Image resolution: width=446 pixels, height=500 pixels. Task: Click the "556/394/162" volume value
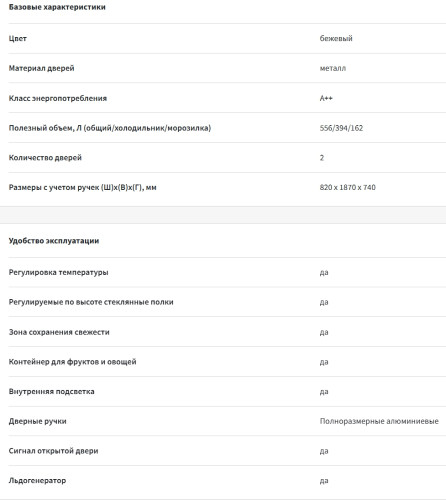coord(341,128)
